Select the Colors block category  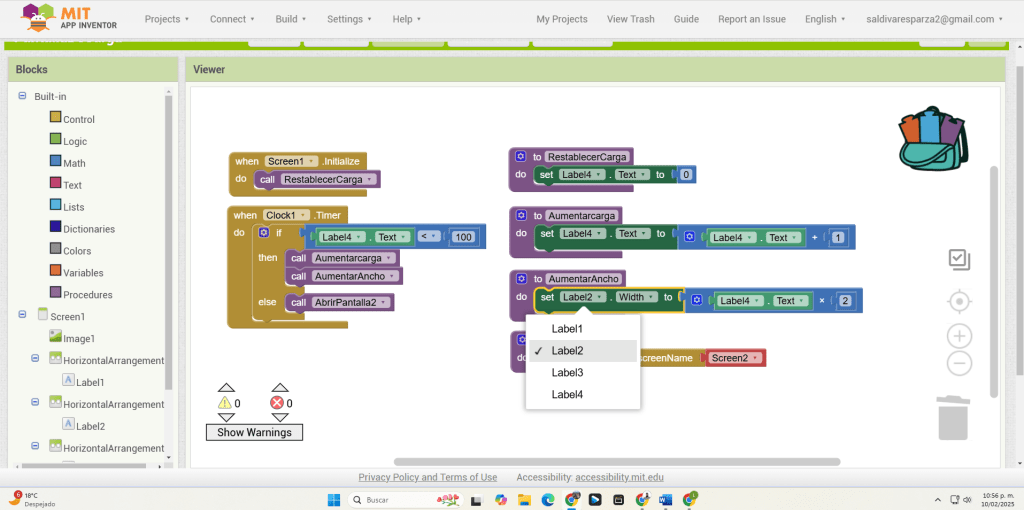77,251
